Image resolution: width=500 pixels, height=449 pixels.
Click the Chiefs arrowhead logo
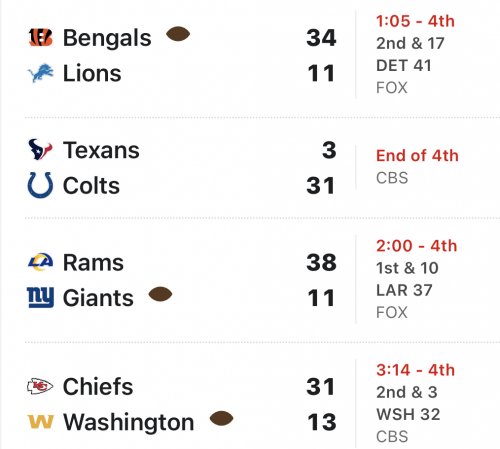(40, 386)
